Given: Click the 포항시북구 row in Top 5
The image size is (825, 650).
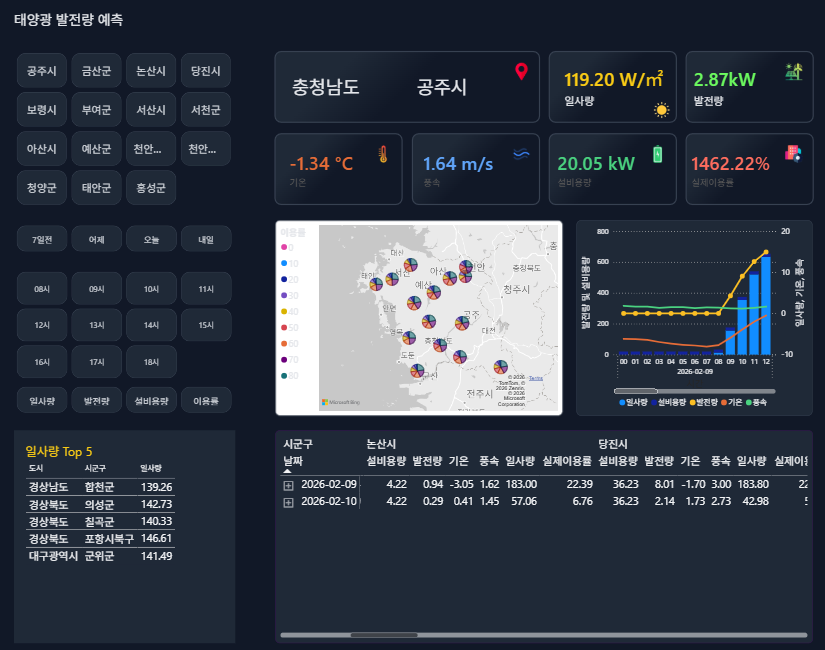Looking at the screenshot, I should coord(100,538).
